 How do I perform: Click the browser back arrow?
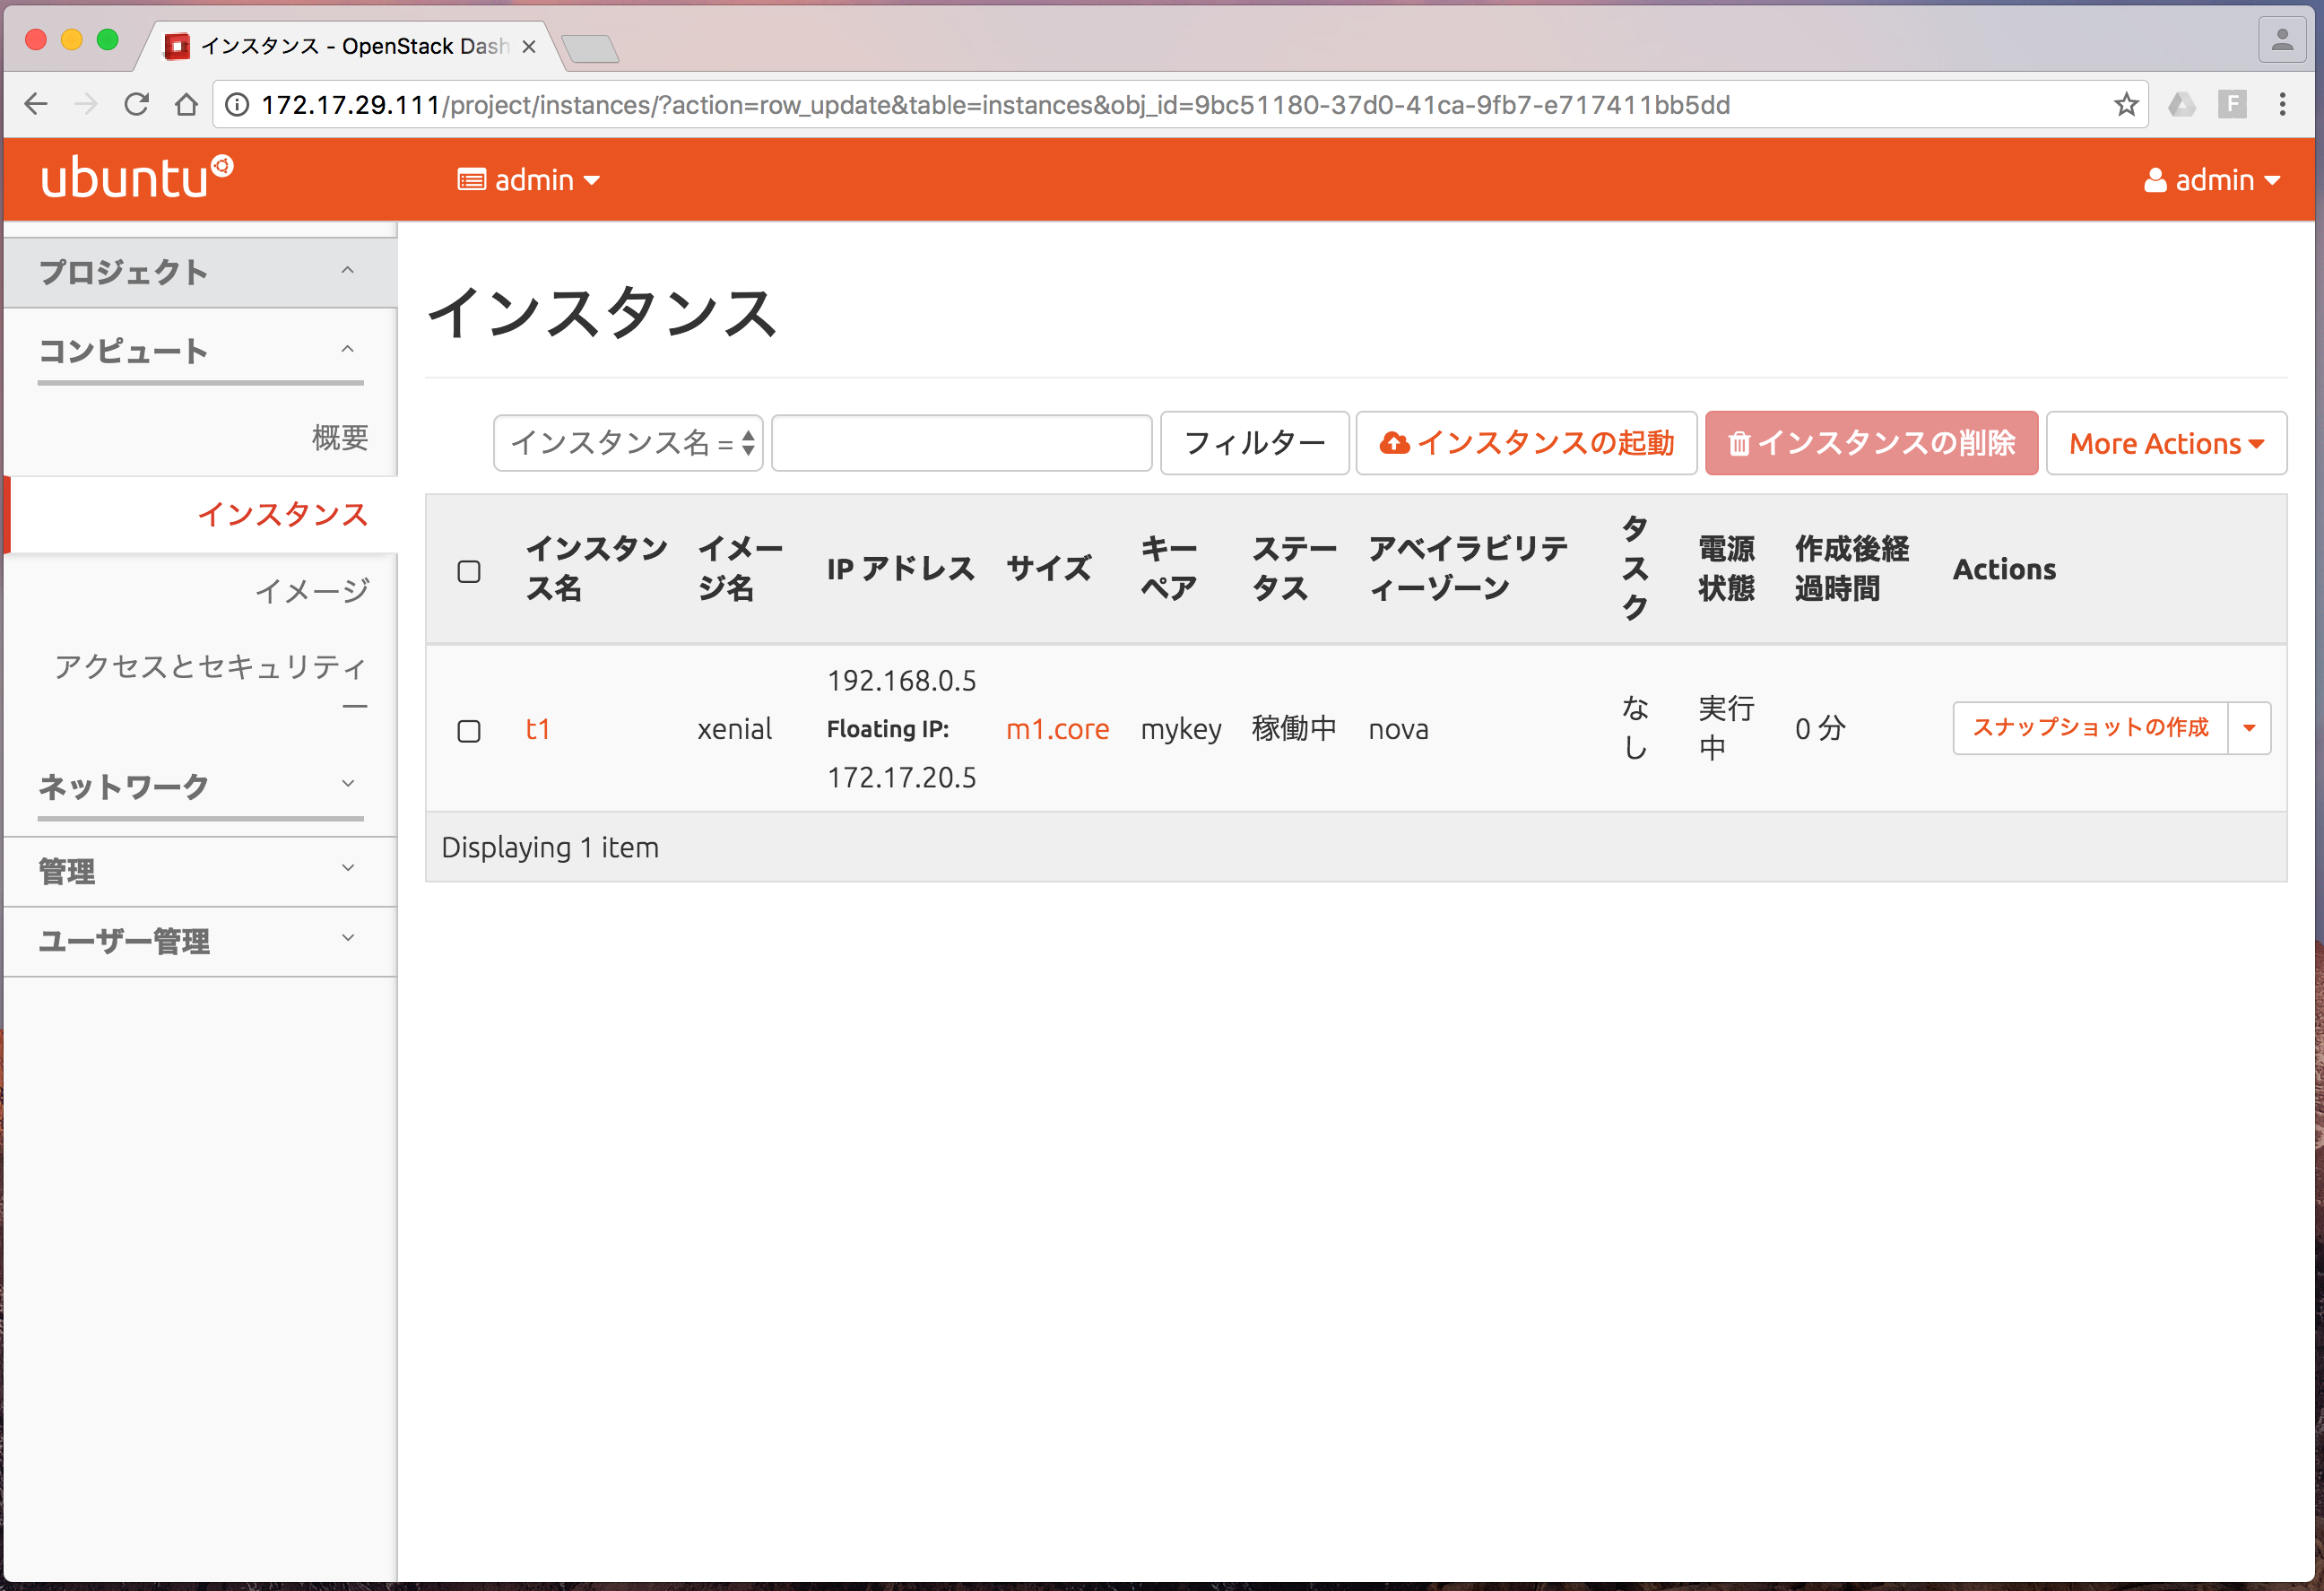coord(36,104)
